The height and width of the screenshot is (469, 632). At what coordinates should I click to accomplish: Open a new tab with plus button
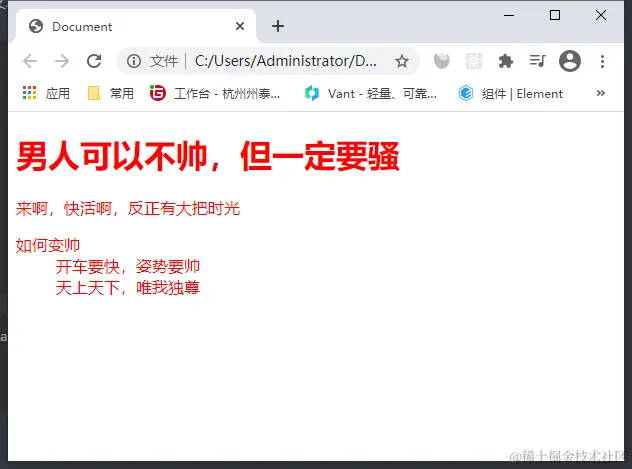click(278, 26)
